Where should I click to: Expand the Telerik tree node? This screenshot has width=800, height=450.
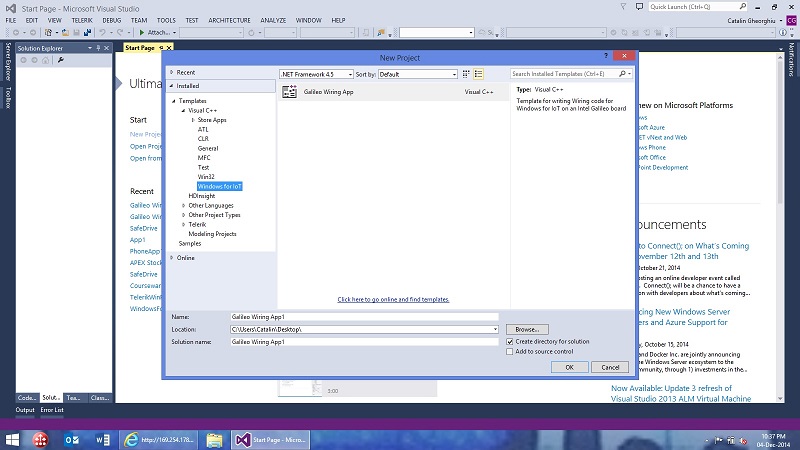tap(184, 224)
